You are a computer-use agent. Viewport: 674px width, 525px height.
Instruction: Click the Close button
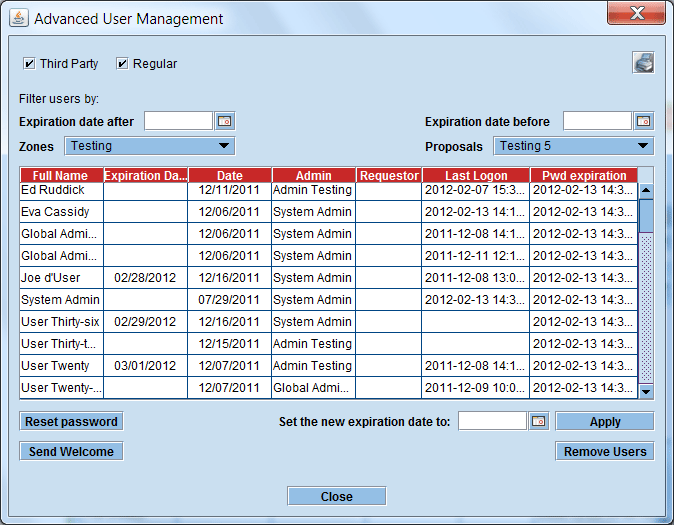point(337,496)
